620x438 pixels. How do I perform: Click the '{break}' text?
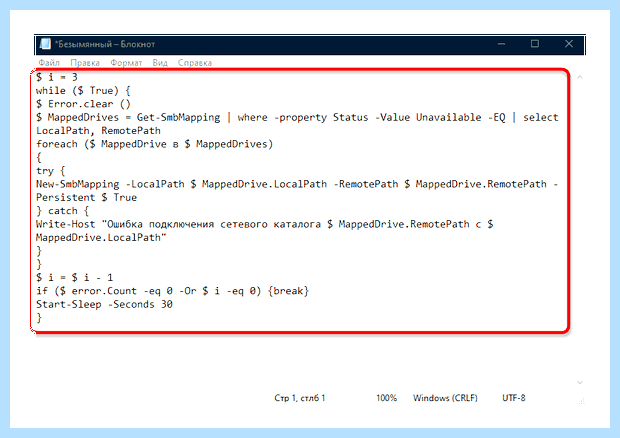coord(288,291)
